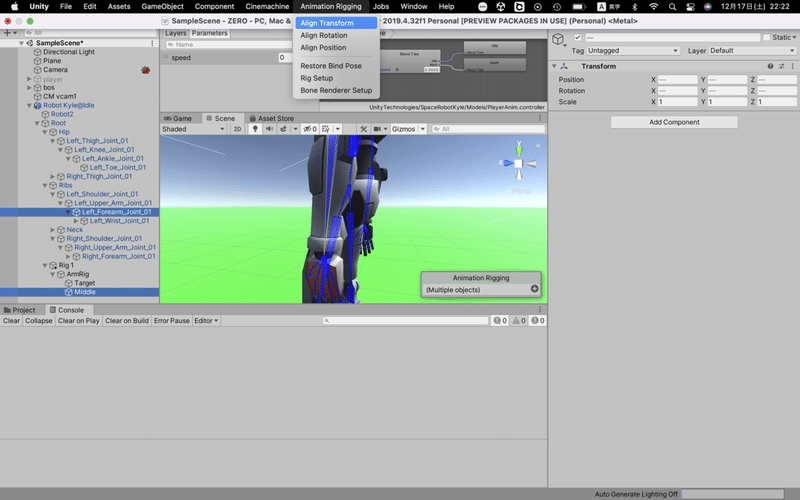Click the Animation Rigging overlay plus icon
The image size is (800, 500).
534,289
